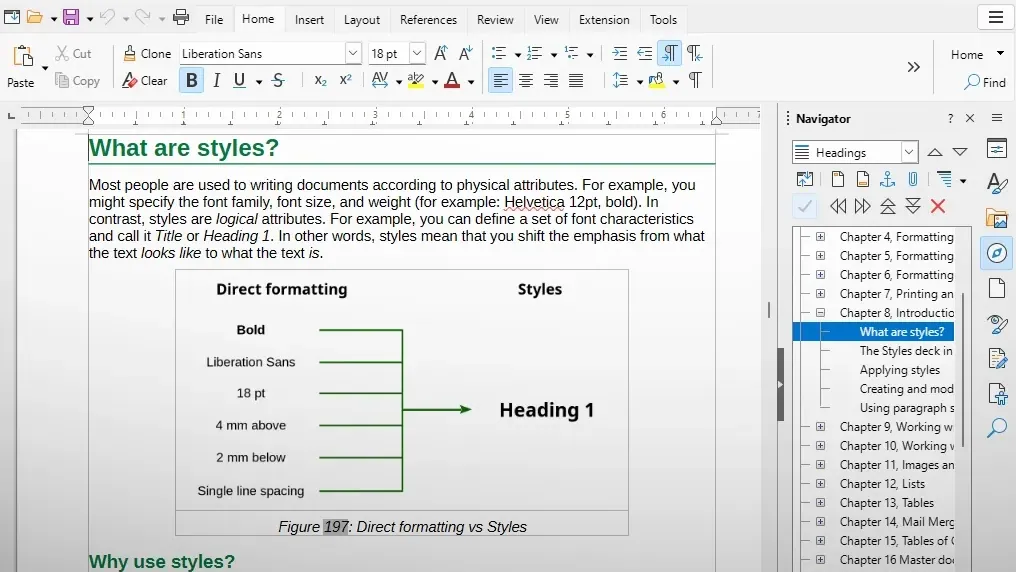Image resolution: width=1016 pixels, height=572 pixels.
Task: Open the File menu
Action: point(214,19)
